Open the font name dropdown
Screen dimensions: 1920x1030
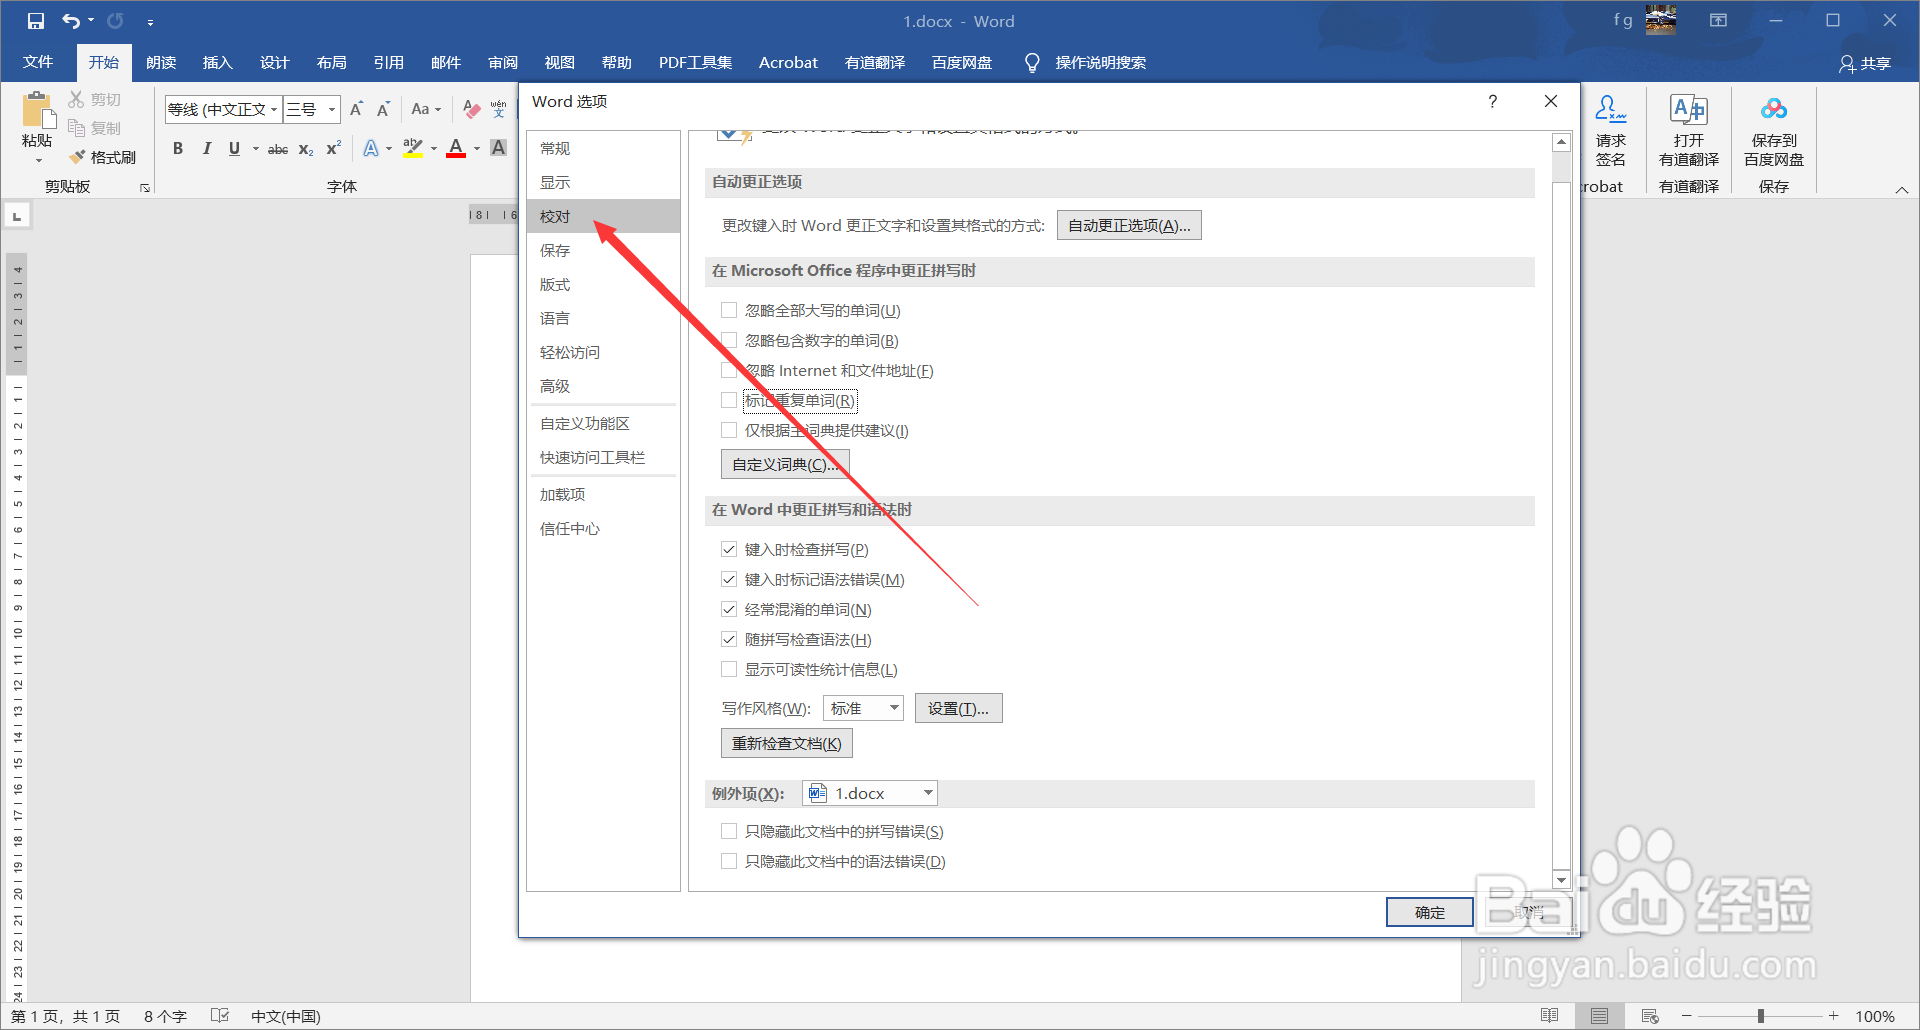click(274, 109)
